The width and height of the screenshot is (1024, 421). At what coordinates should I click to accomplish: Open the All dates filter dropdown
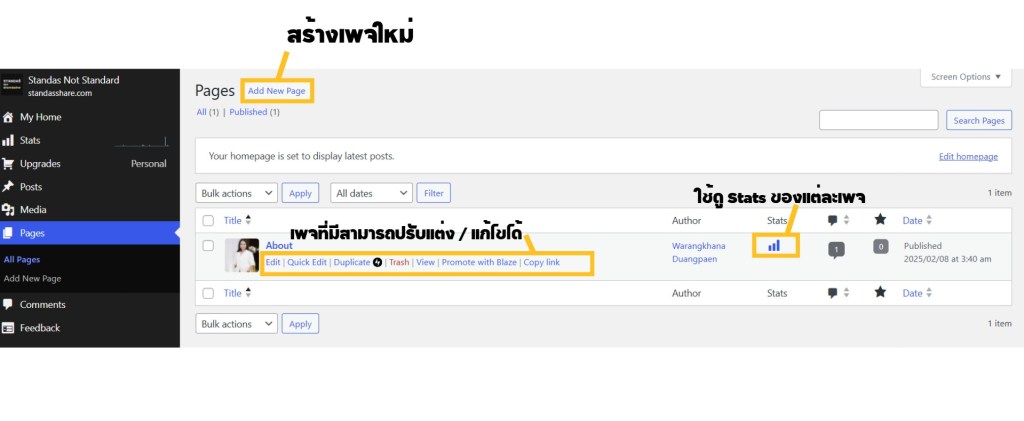tap(372, 193)
